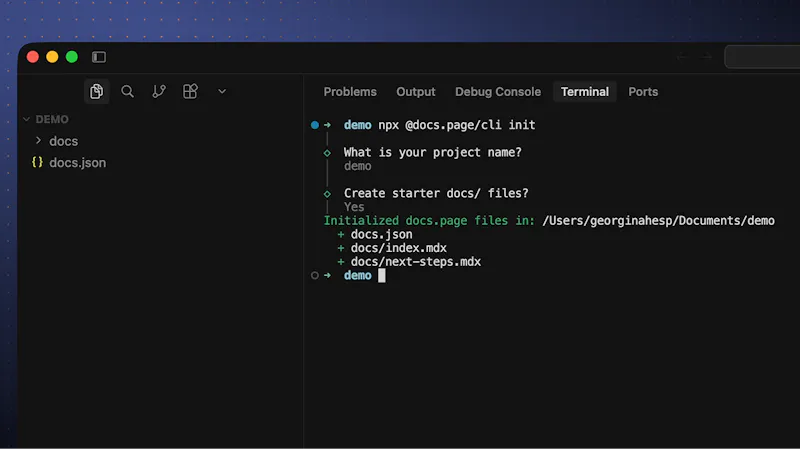Open the docs.json file

78,163
